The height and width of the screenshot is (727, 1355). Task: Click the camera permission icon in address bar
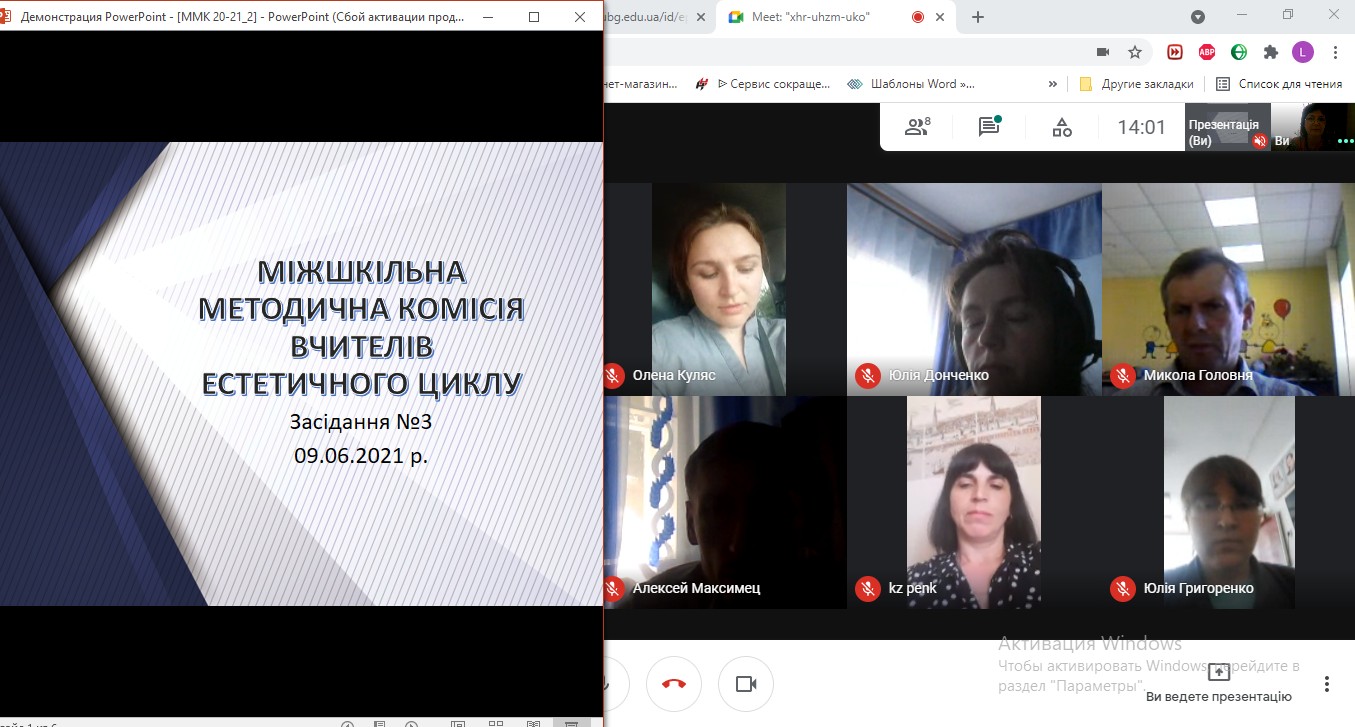pos(1103,52)
